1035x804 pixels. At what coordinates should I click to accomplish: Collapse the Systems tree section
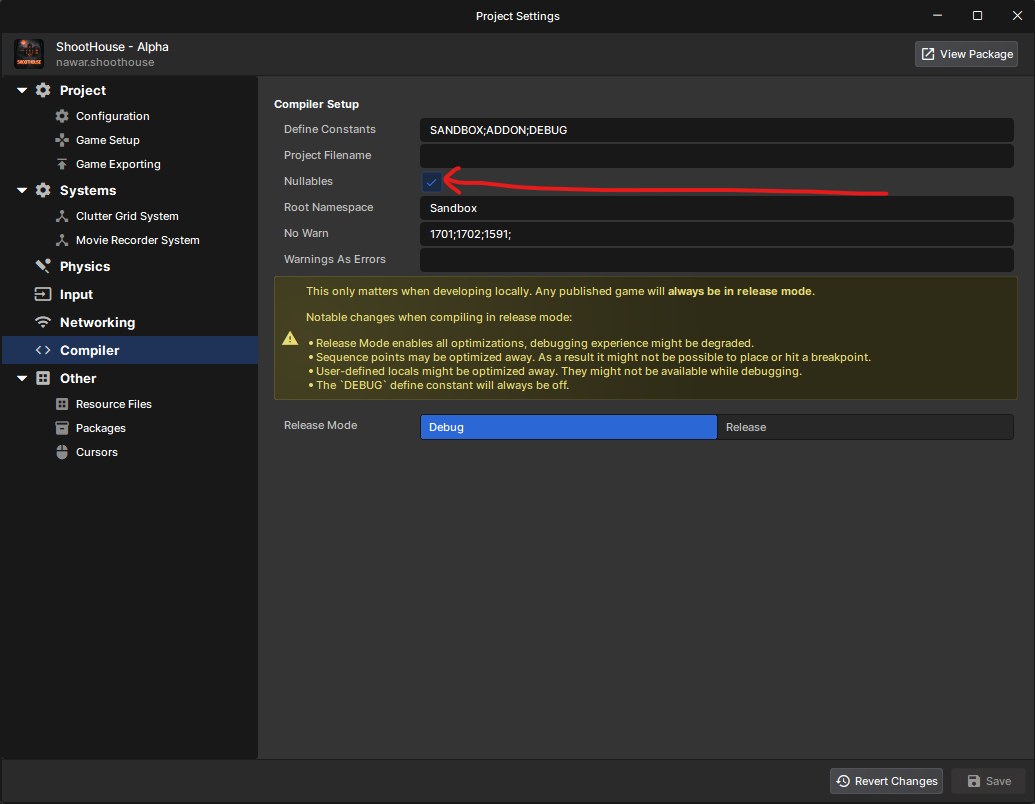22,190
